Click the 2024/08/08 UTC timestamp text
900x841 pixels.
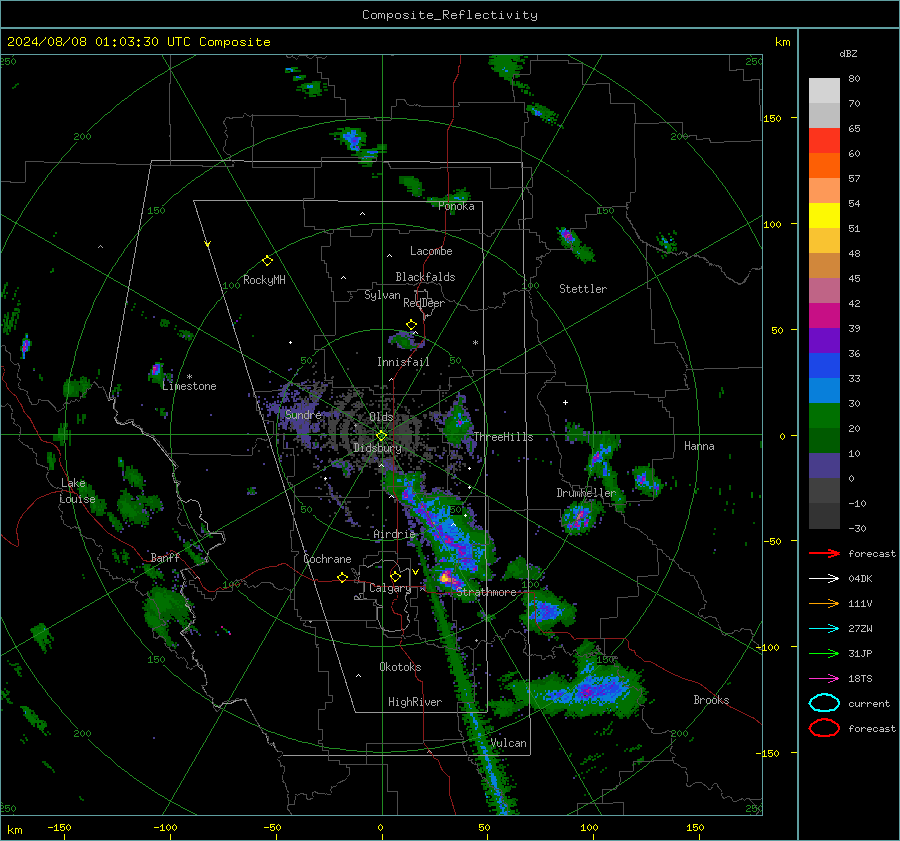pyautogui.click(x=138, y=42)
